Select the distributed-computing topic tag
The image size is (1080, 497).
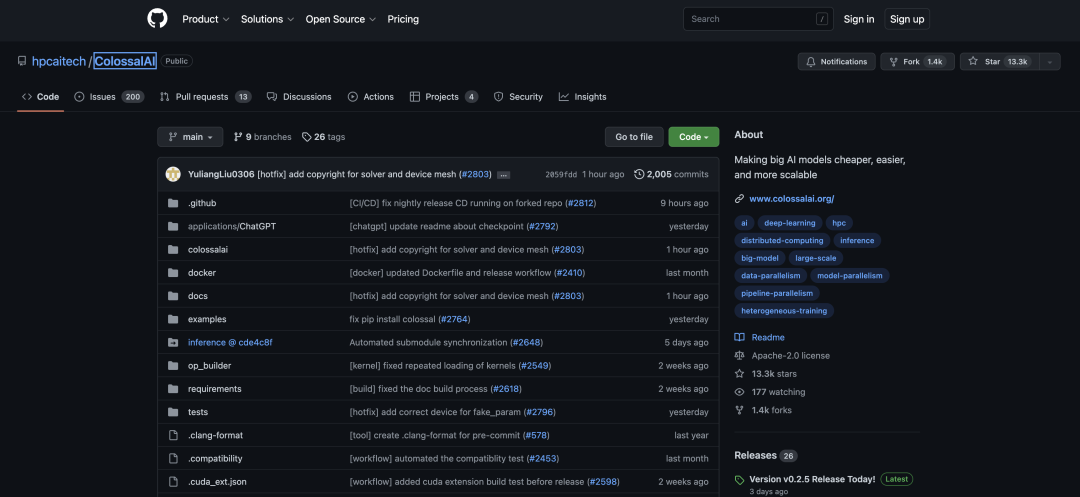click(x=782, y=240)
